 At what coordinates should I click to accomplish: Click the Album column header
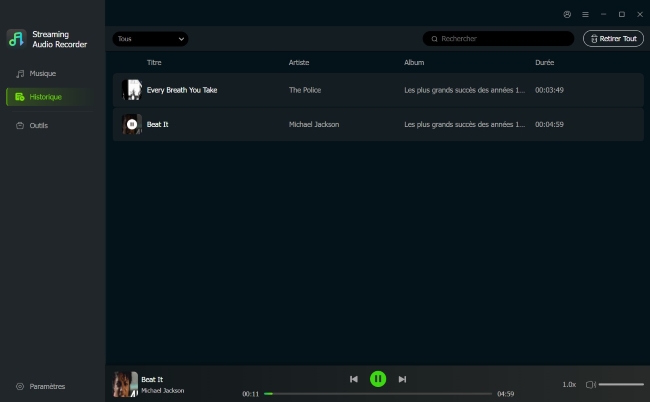pyautogui.click(x=414, y=63)
